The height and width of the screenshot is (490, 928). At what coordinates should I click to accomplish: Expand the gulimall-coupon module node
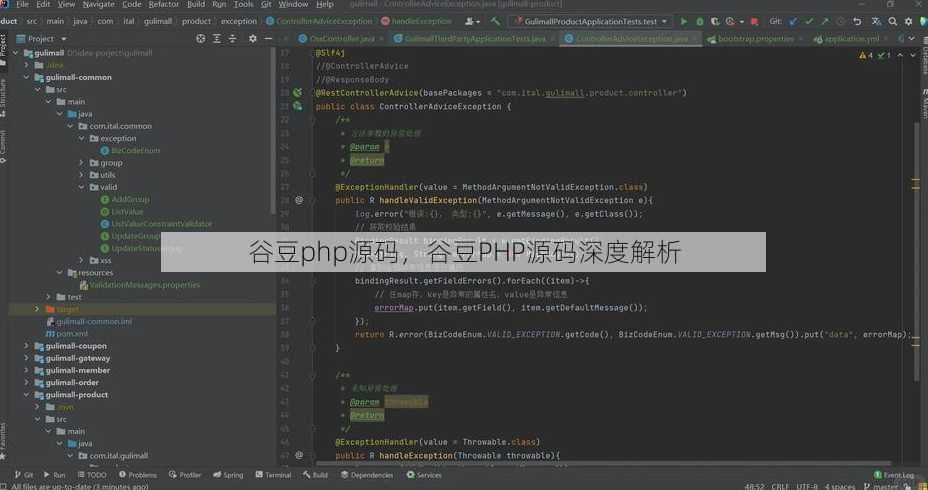click(x=27, y=346)
